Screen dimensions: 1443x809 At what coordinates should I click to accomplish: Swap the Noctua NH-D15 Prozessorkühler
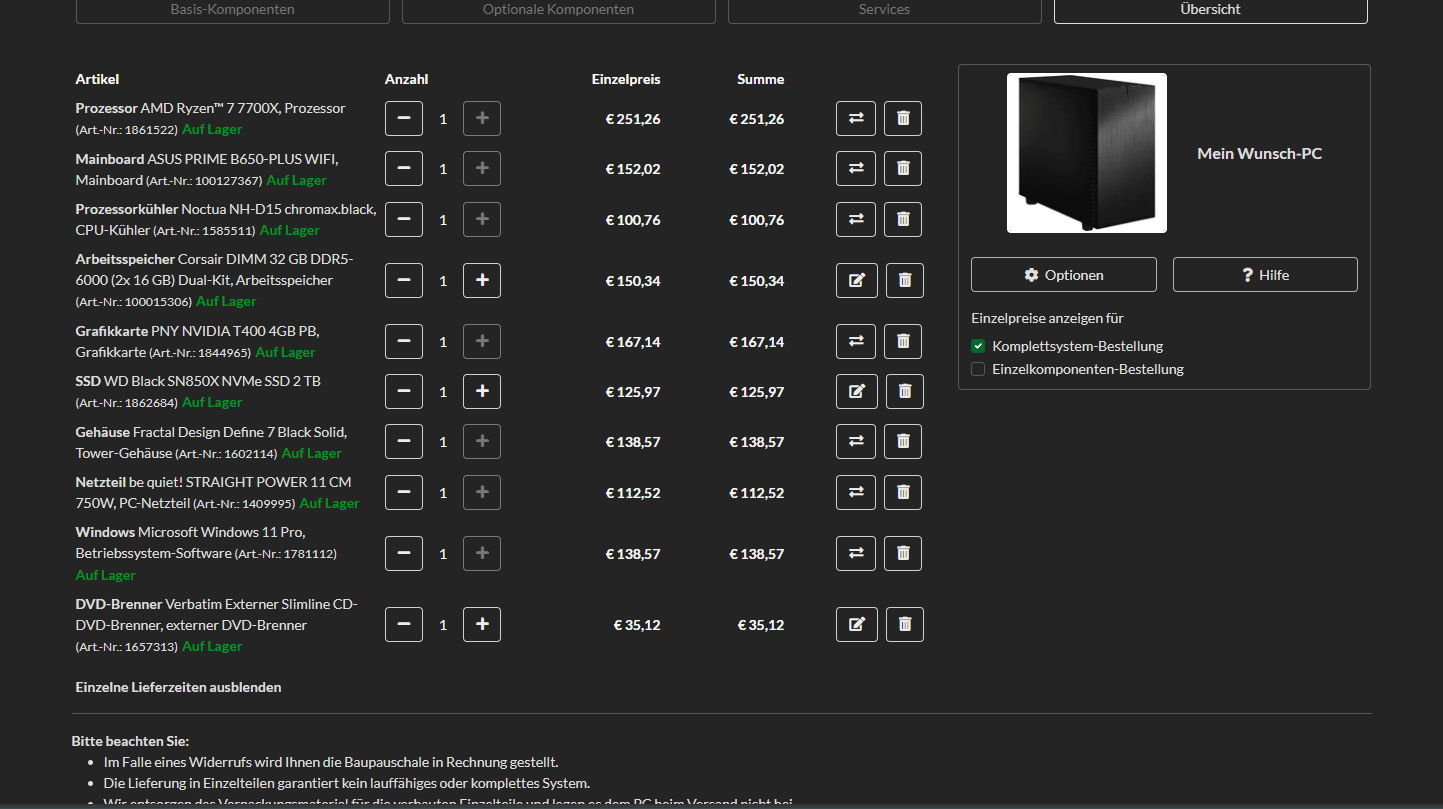856,219
